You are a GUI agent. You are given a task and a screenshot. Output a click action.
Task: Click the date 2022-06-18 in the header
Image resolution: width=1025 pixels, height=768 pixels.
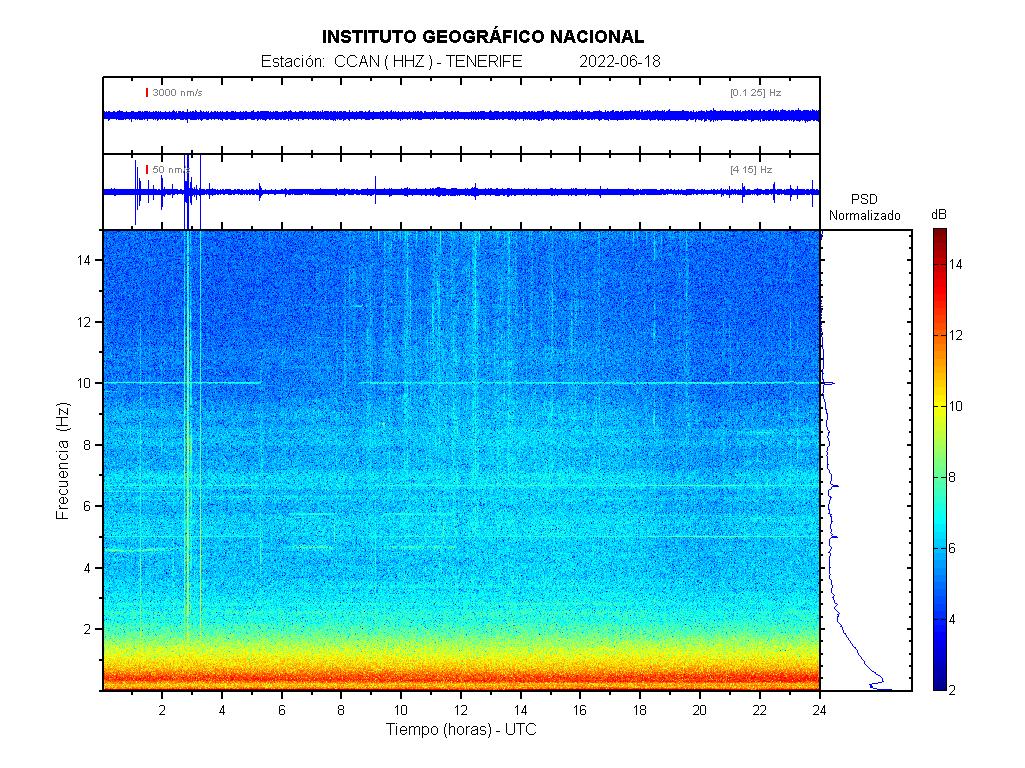[619, 62]
